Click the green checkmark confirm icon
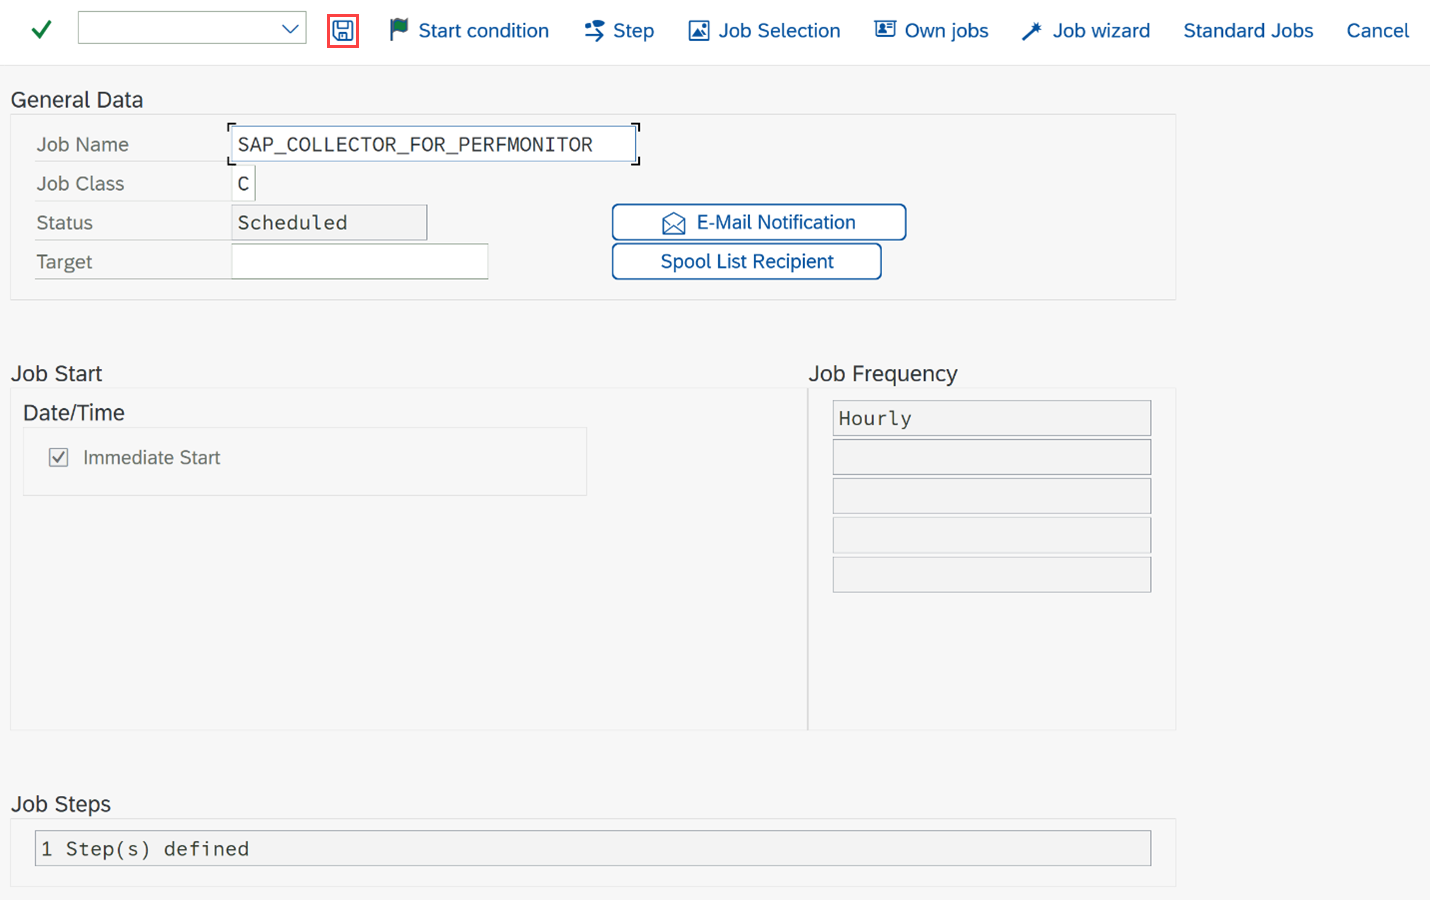 41,30
